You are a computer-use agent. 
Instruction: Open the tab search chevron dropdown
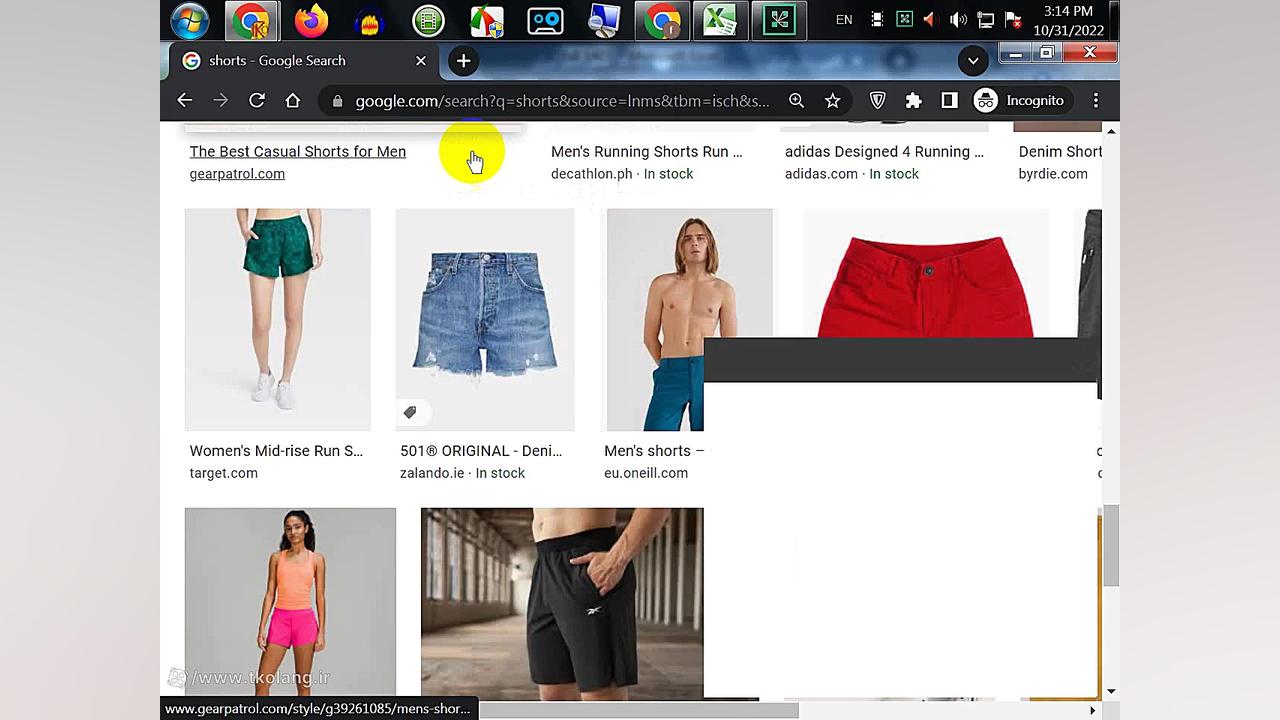973,61
